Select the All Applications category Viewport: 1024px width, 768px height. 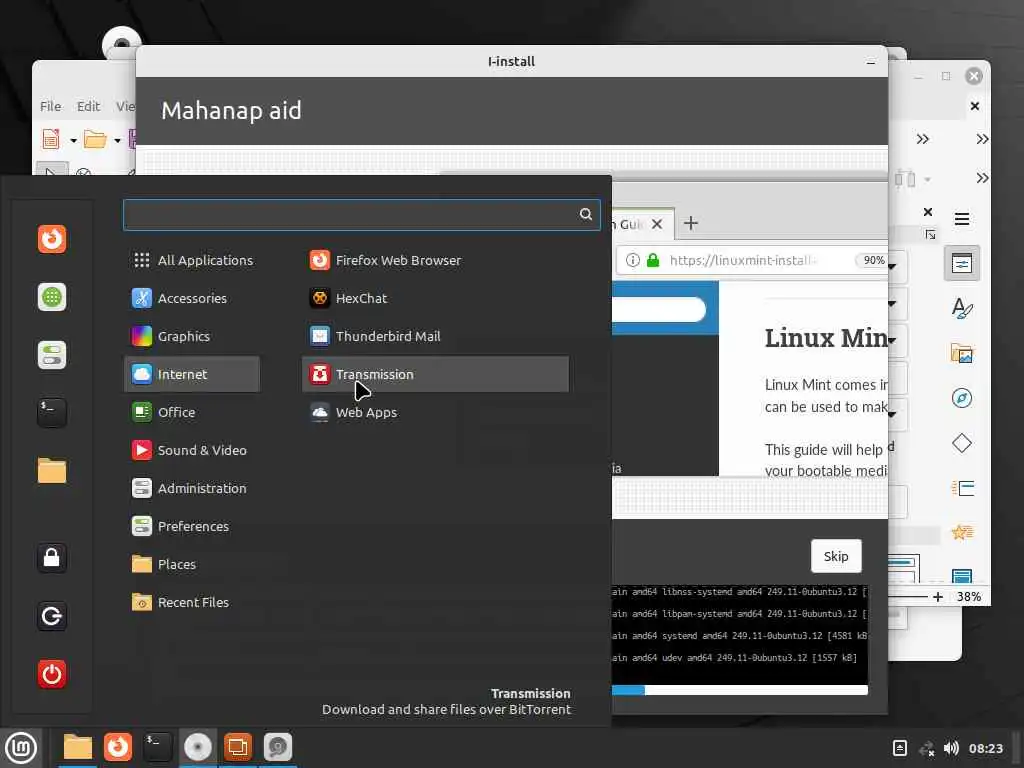(192, 261)
